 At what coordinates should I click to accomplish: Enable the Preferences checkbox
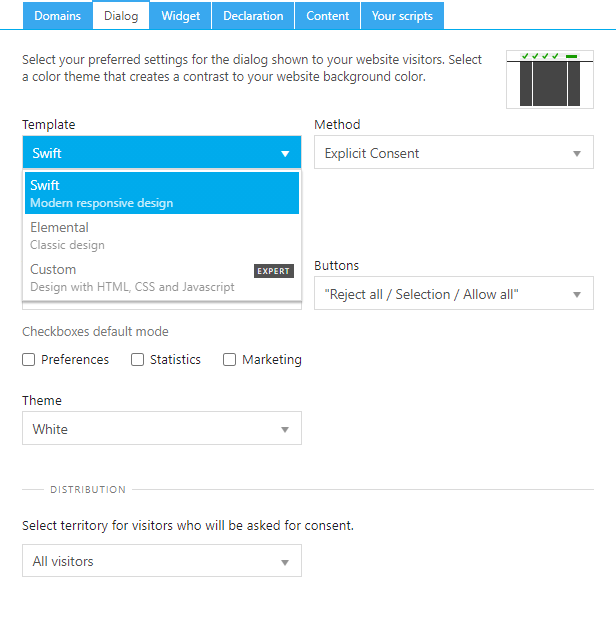tap(29, 360)
